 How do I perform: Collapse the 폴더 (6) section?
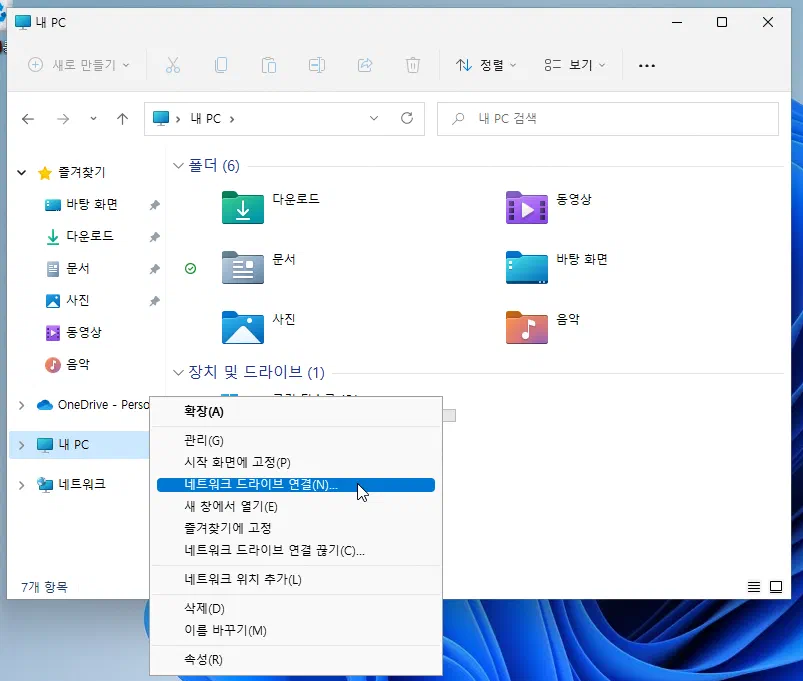(x=178, y=165)
